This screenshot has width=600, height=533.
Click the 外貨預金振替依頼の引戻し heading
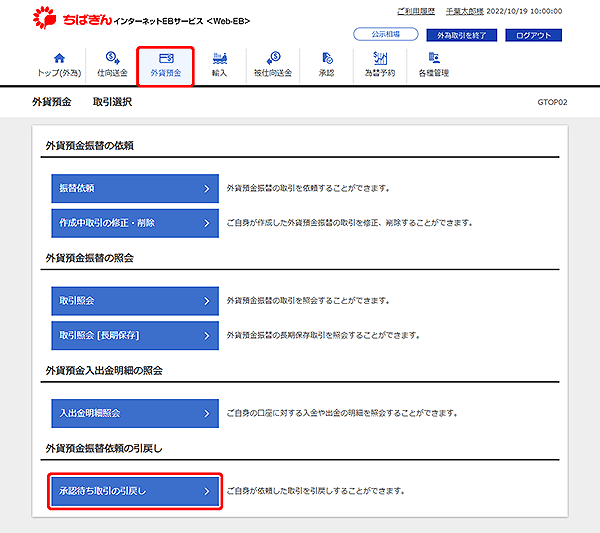pyautogui.click(x=104, y=448)
